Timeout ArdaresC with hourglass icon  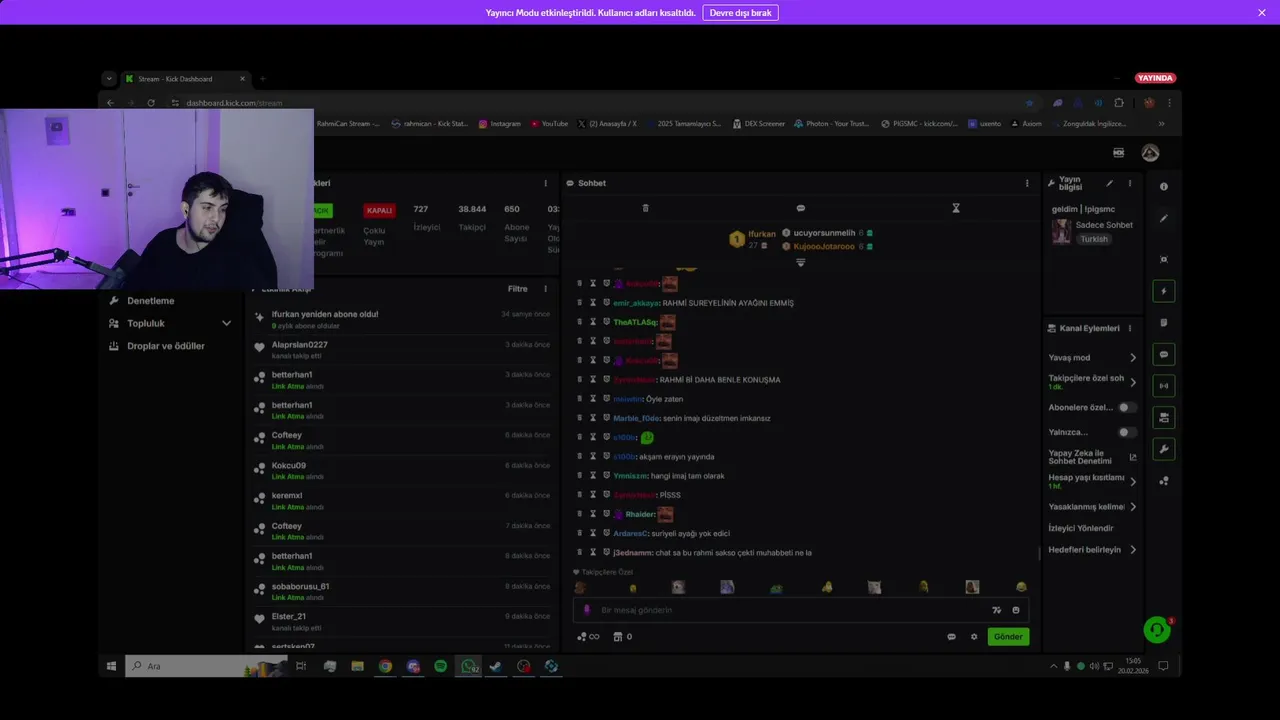coord(593,533)
